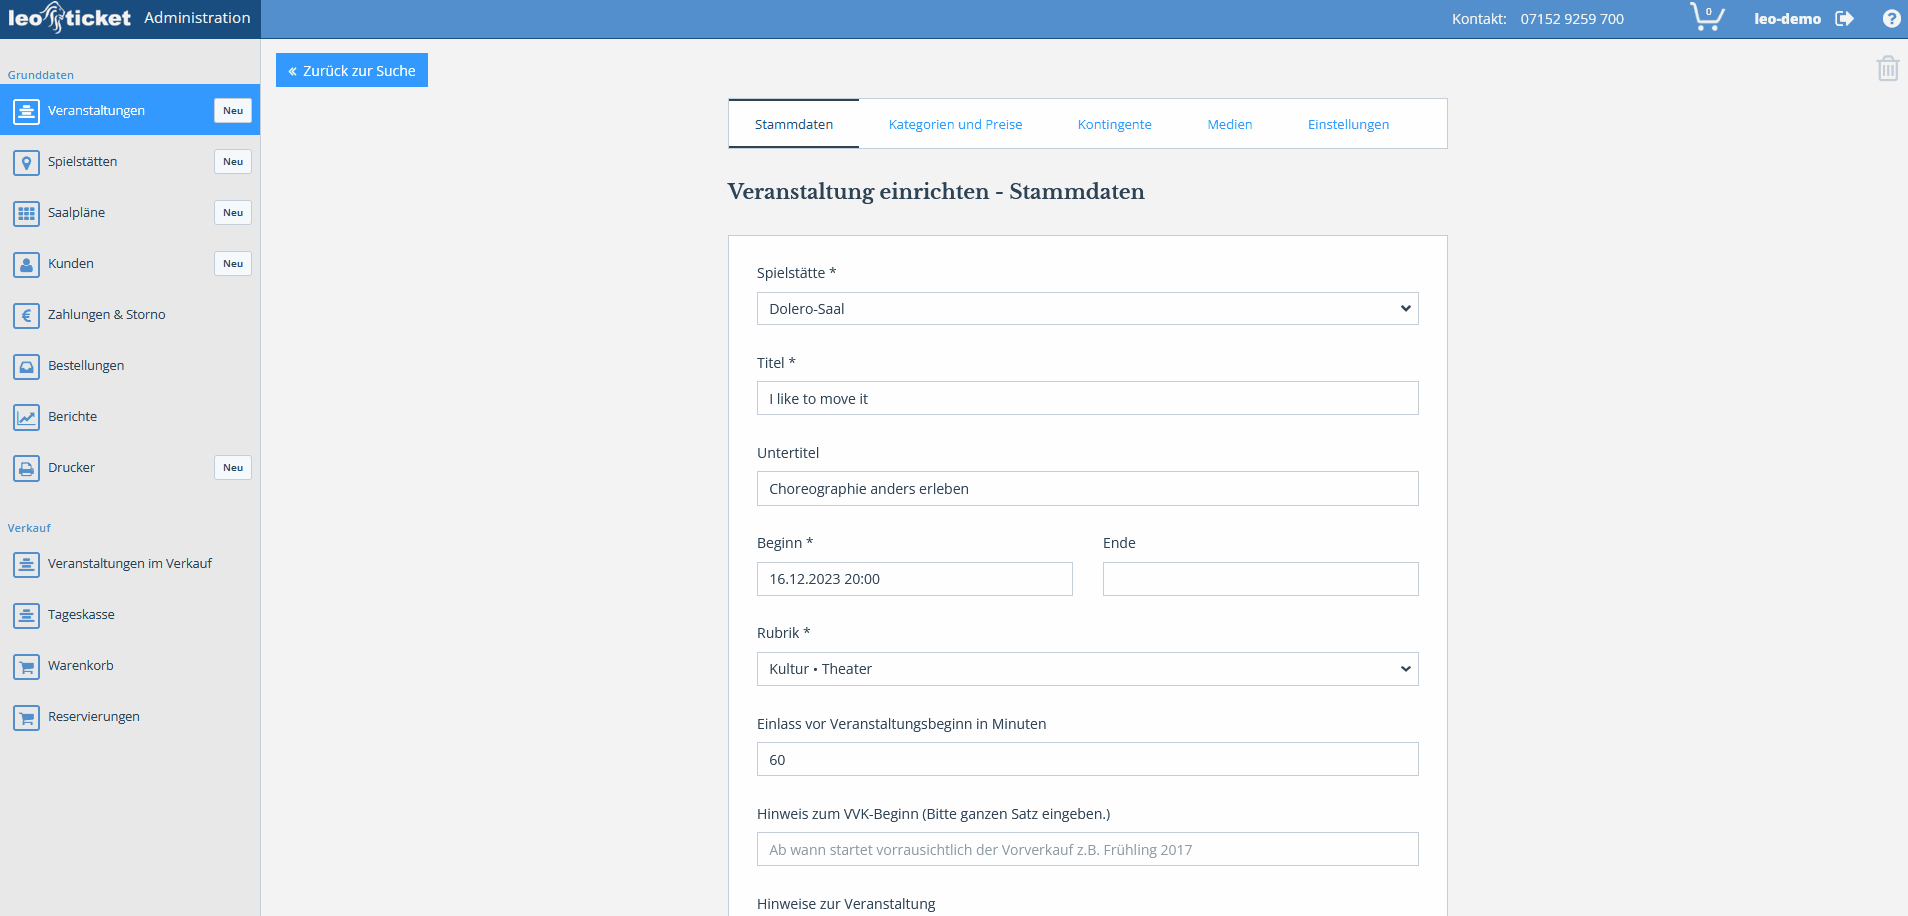Open the help question mark icon

[x=1891, y=19]
